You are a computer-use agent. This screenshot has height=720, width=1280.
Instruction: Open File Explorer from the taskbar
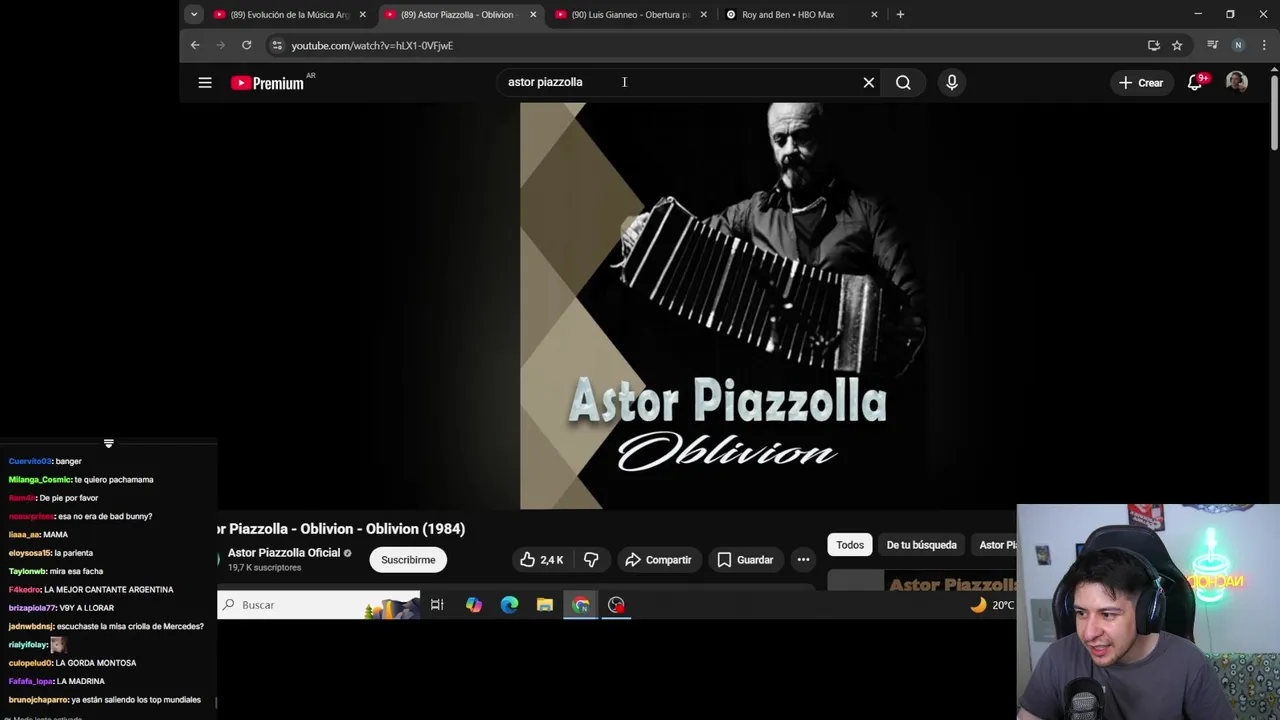[x=545, y=605]
